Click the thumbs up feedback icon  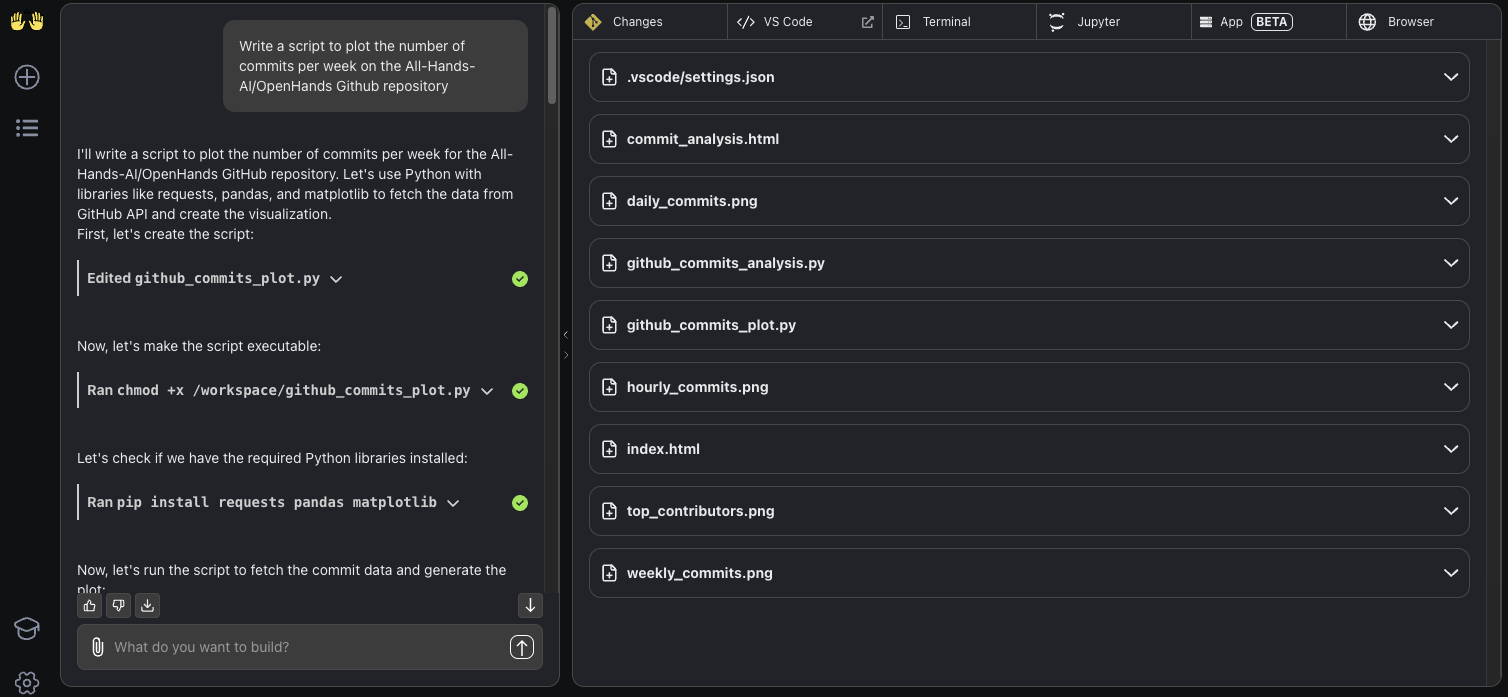point(90,605)
